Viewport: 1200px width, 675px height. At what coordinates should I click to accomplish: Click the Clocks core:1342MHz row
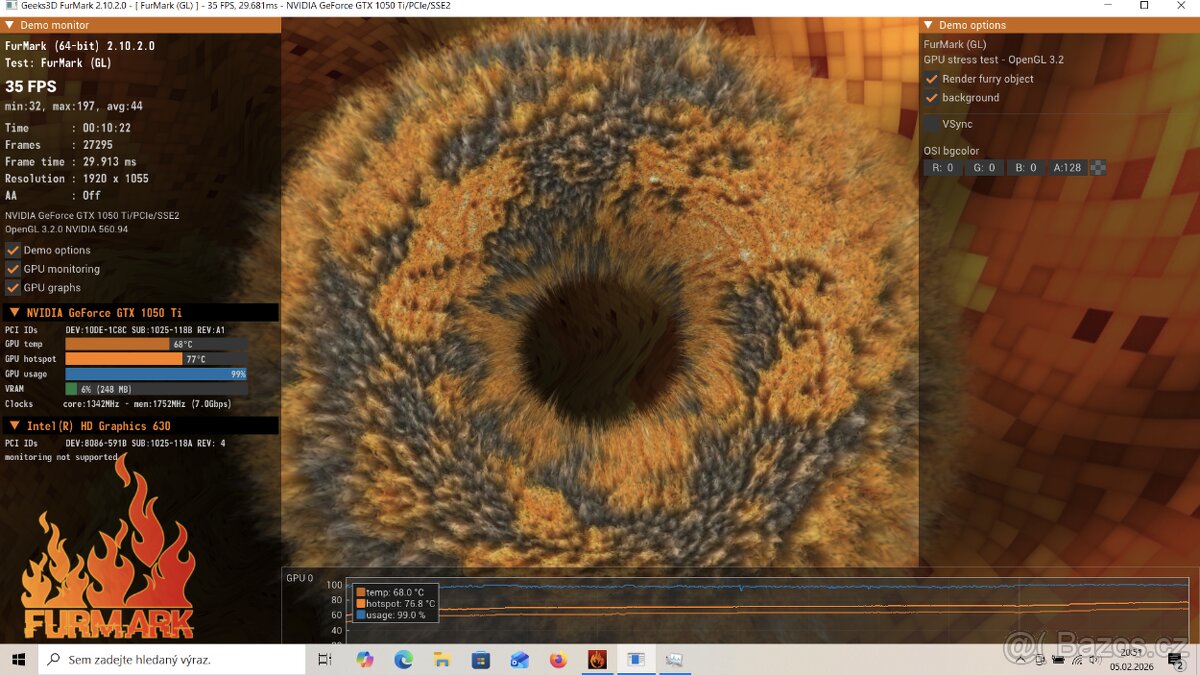[x=118, y=404]
